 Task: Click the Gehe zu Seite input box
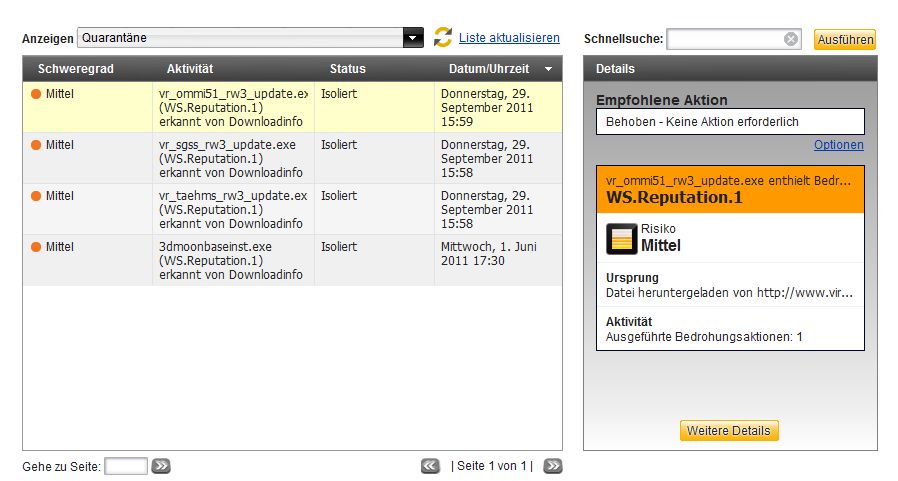coord(126,466)
